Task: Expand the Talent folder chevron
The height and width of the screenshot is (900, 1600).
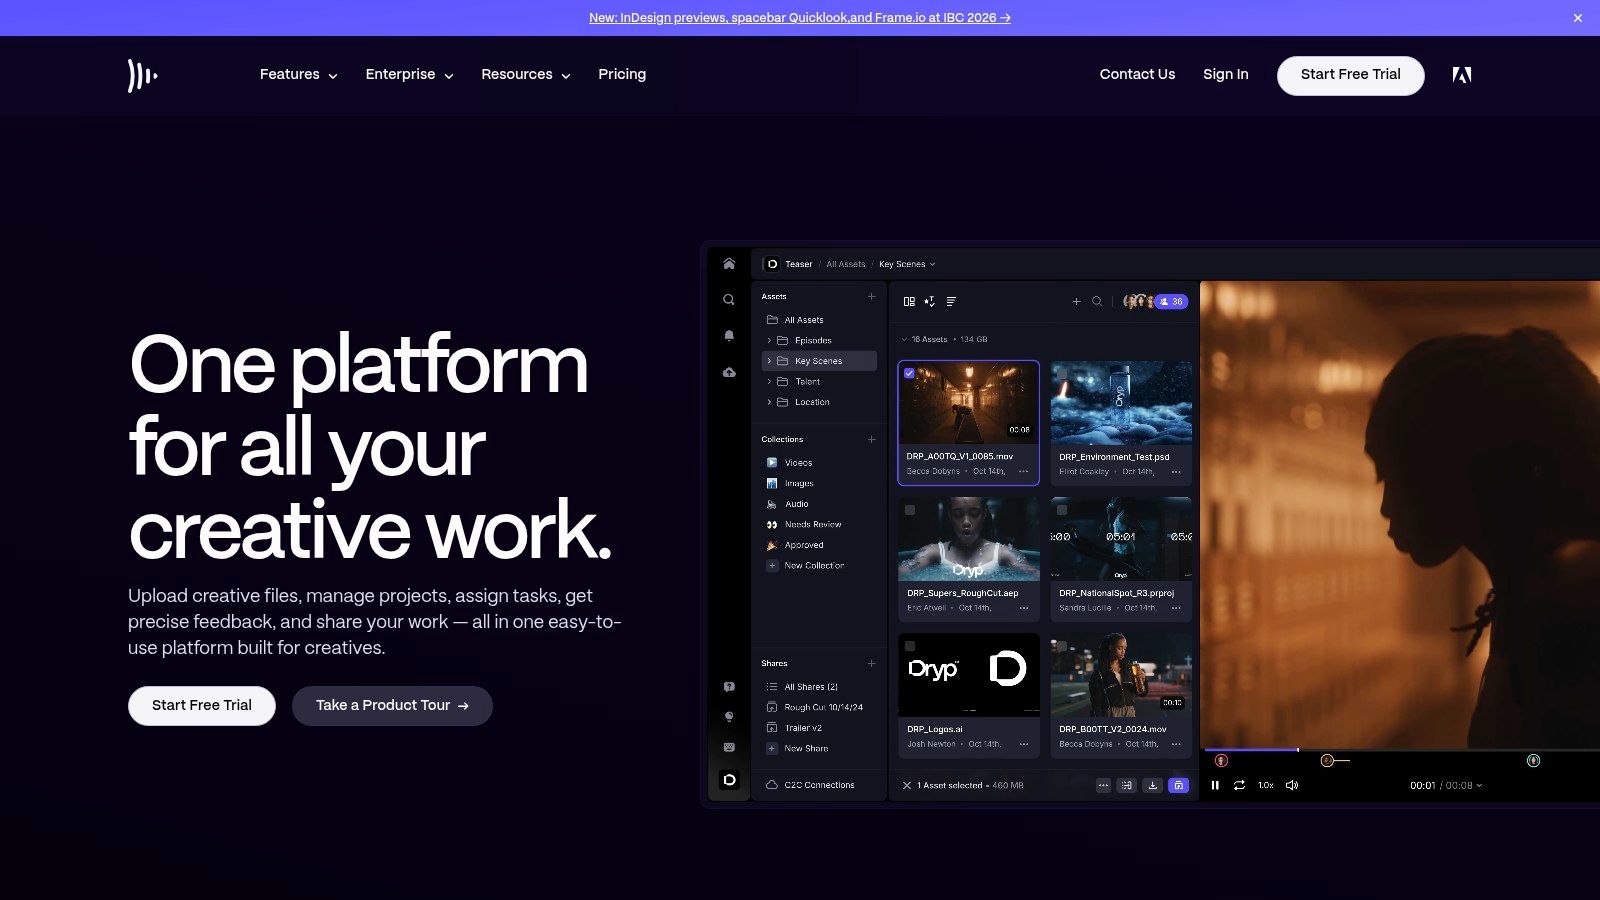Action: (x=769, y=382)
